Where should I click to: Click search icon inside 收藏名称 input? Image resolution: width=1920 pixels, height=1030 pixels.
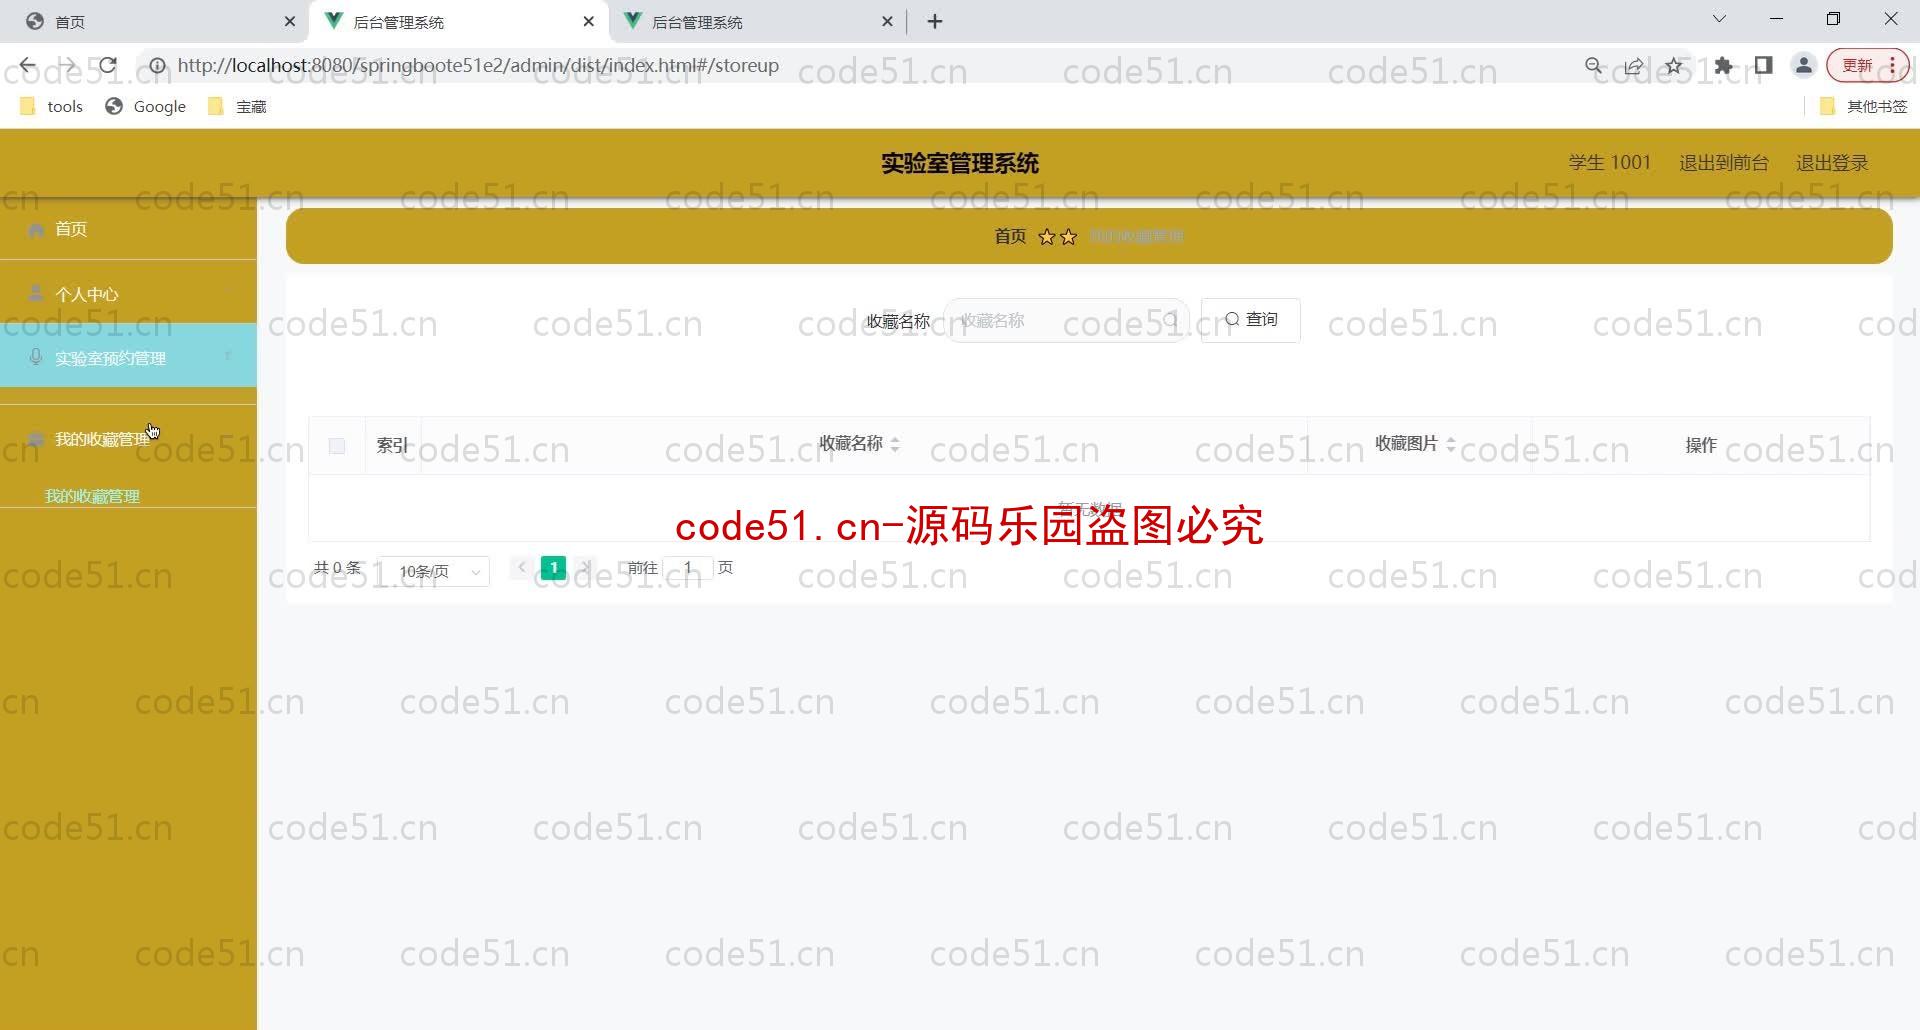tap(1170, 320)
